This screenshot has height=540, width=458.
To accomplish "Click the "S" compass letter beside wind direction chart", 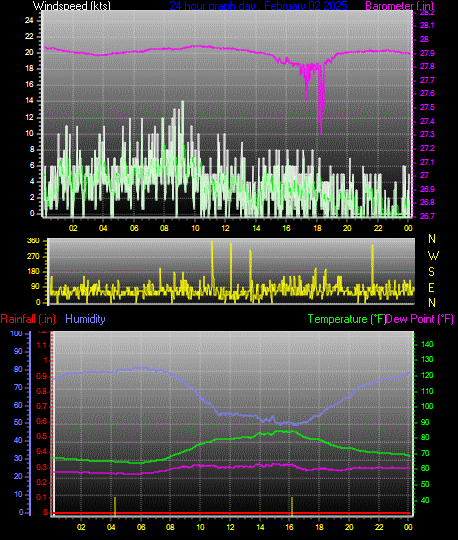I will point(431,271).
